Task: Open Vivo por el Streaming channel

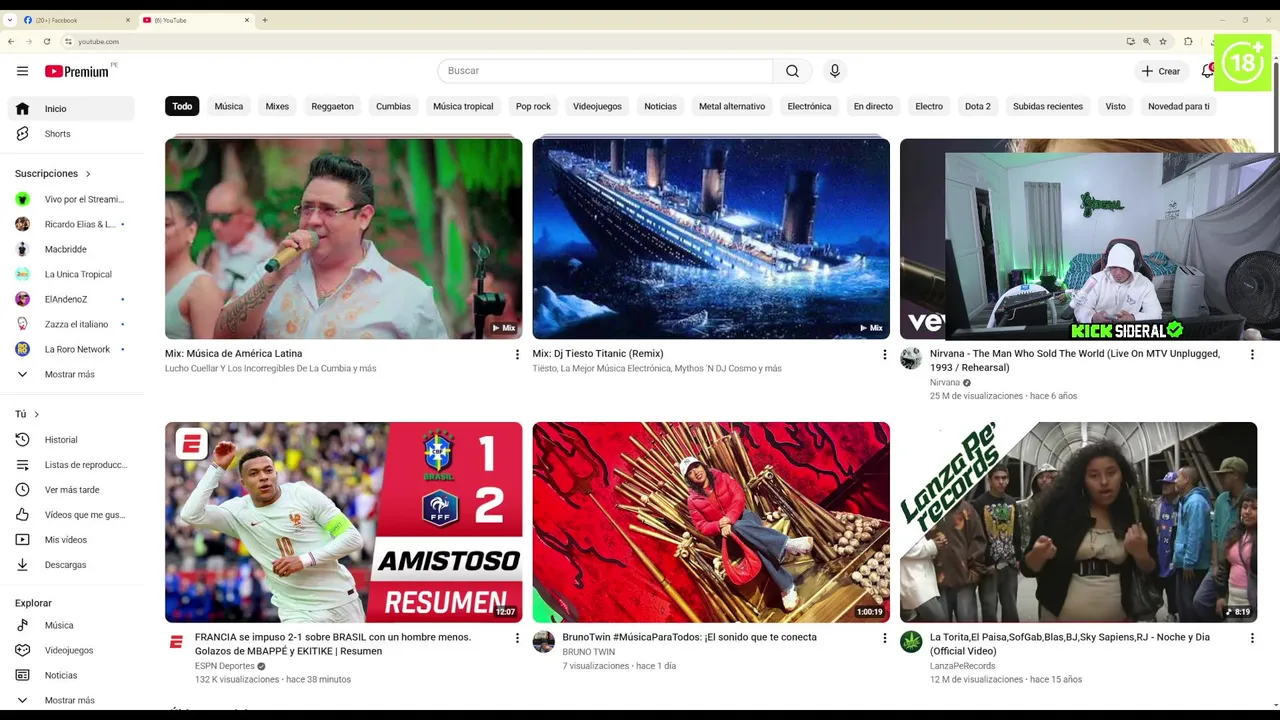Action: pyautogui.click(x=70, y=199)
